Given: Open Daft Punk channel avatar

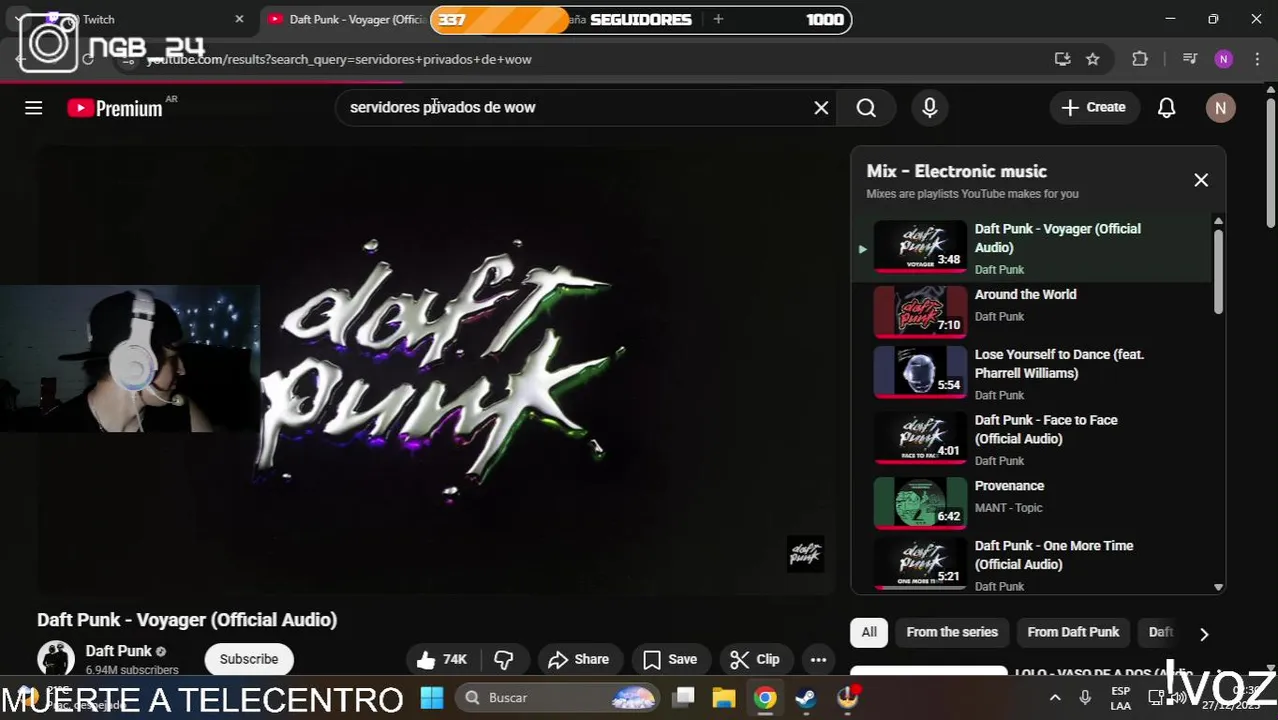Looking at the screenshot, I should (x=56, y=659).
